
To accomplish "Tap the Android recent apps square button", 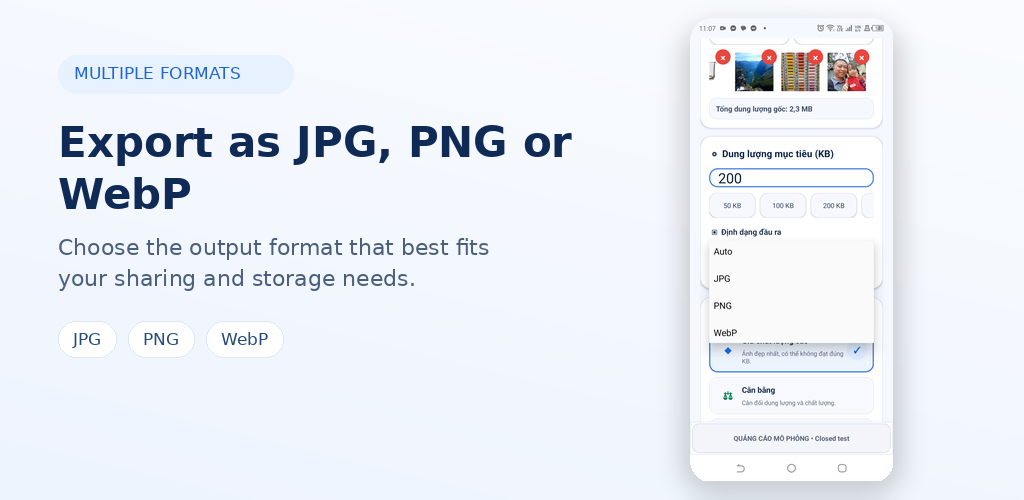I will tap(842, 468).
